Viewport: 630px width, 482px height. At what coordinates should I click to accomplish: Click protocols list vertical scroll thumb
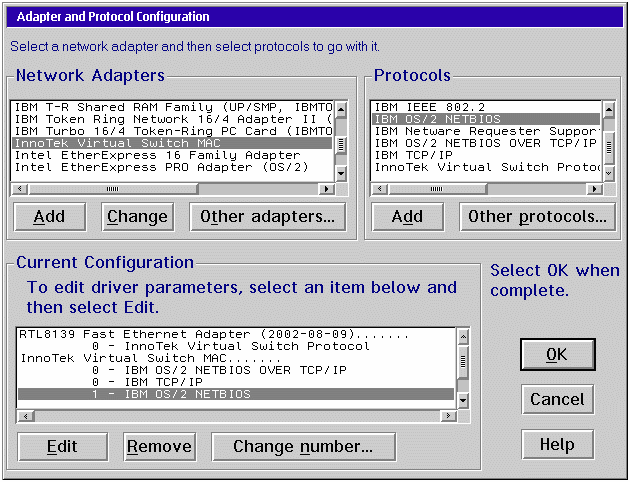[x=609, y=147]
